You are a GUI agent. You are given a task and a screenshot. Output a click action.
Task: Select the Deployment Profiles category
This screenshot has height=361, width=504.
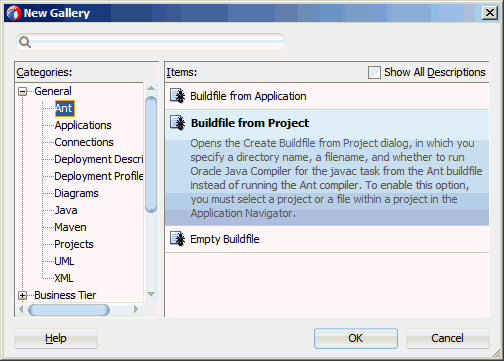coord(99,176)
